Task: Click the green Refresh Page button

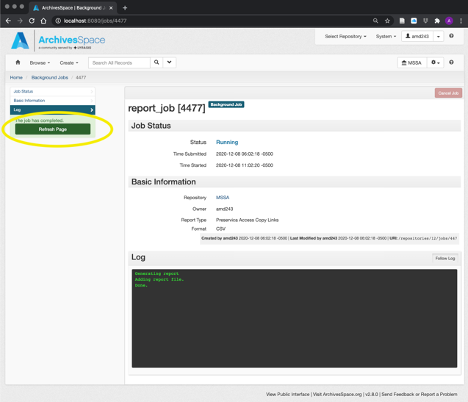Action: [x=53, y=129]
